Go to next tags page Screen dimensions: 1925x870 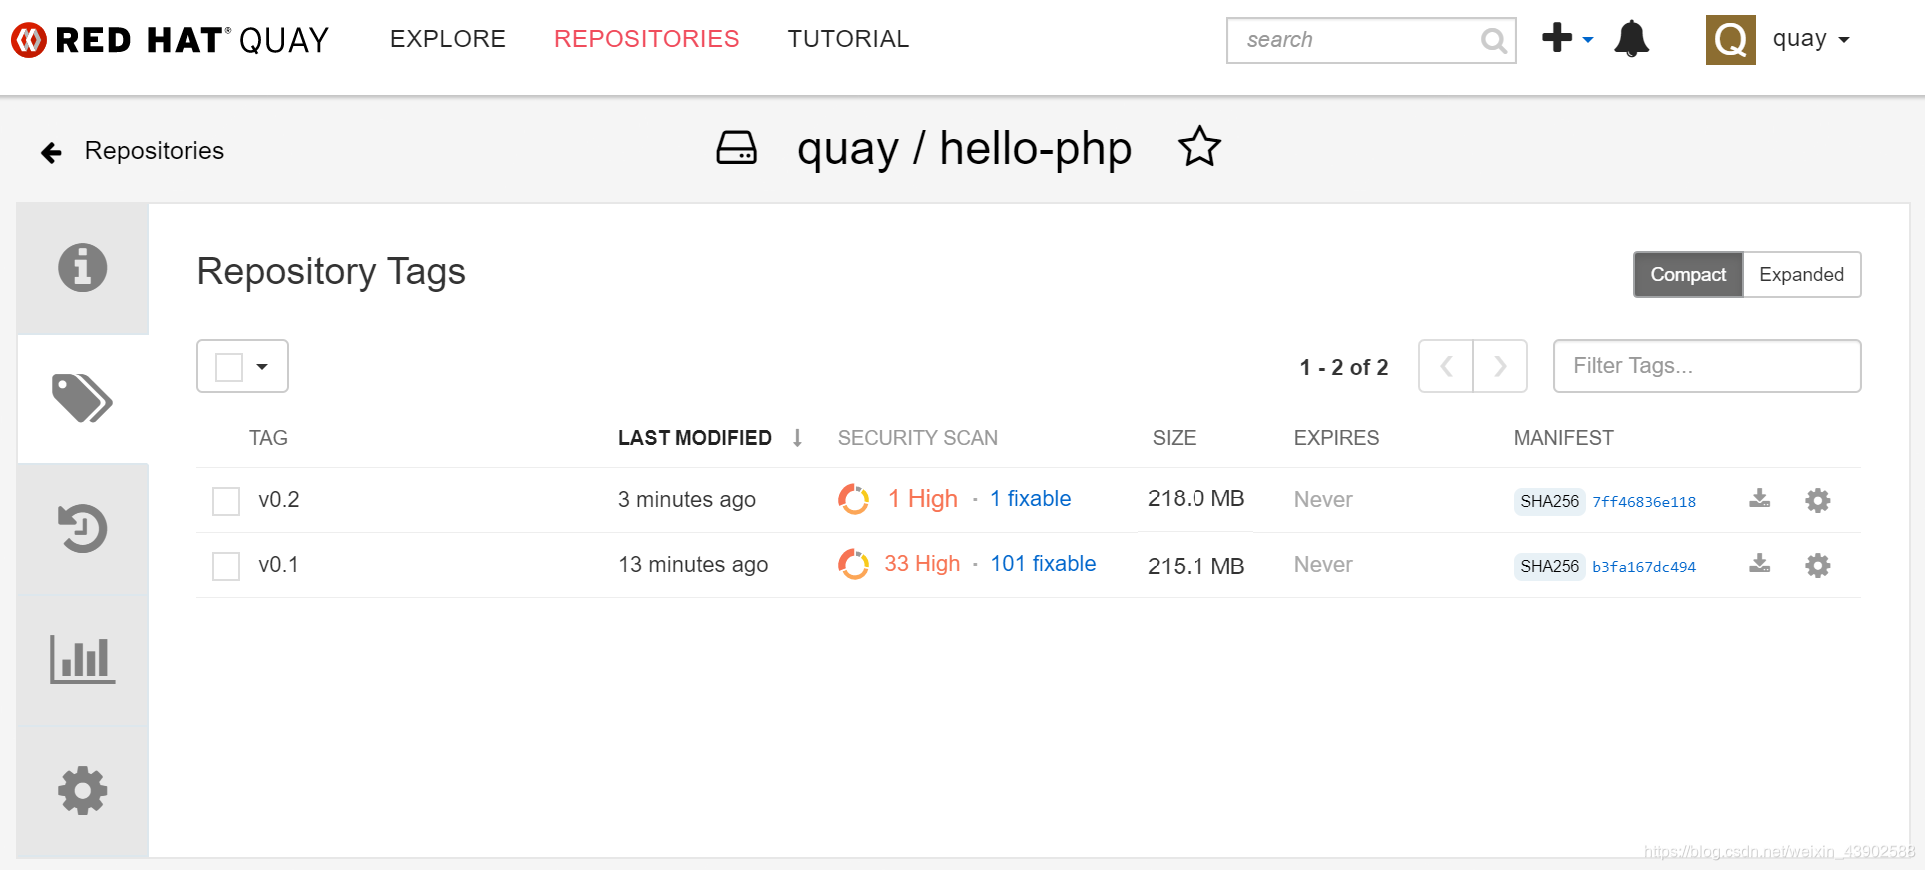(1500, 366)
